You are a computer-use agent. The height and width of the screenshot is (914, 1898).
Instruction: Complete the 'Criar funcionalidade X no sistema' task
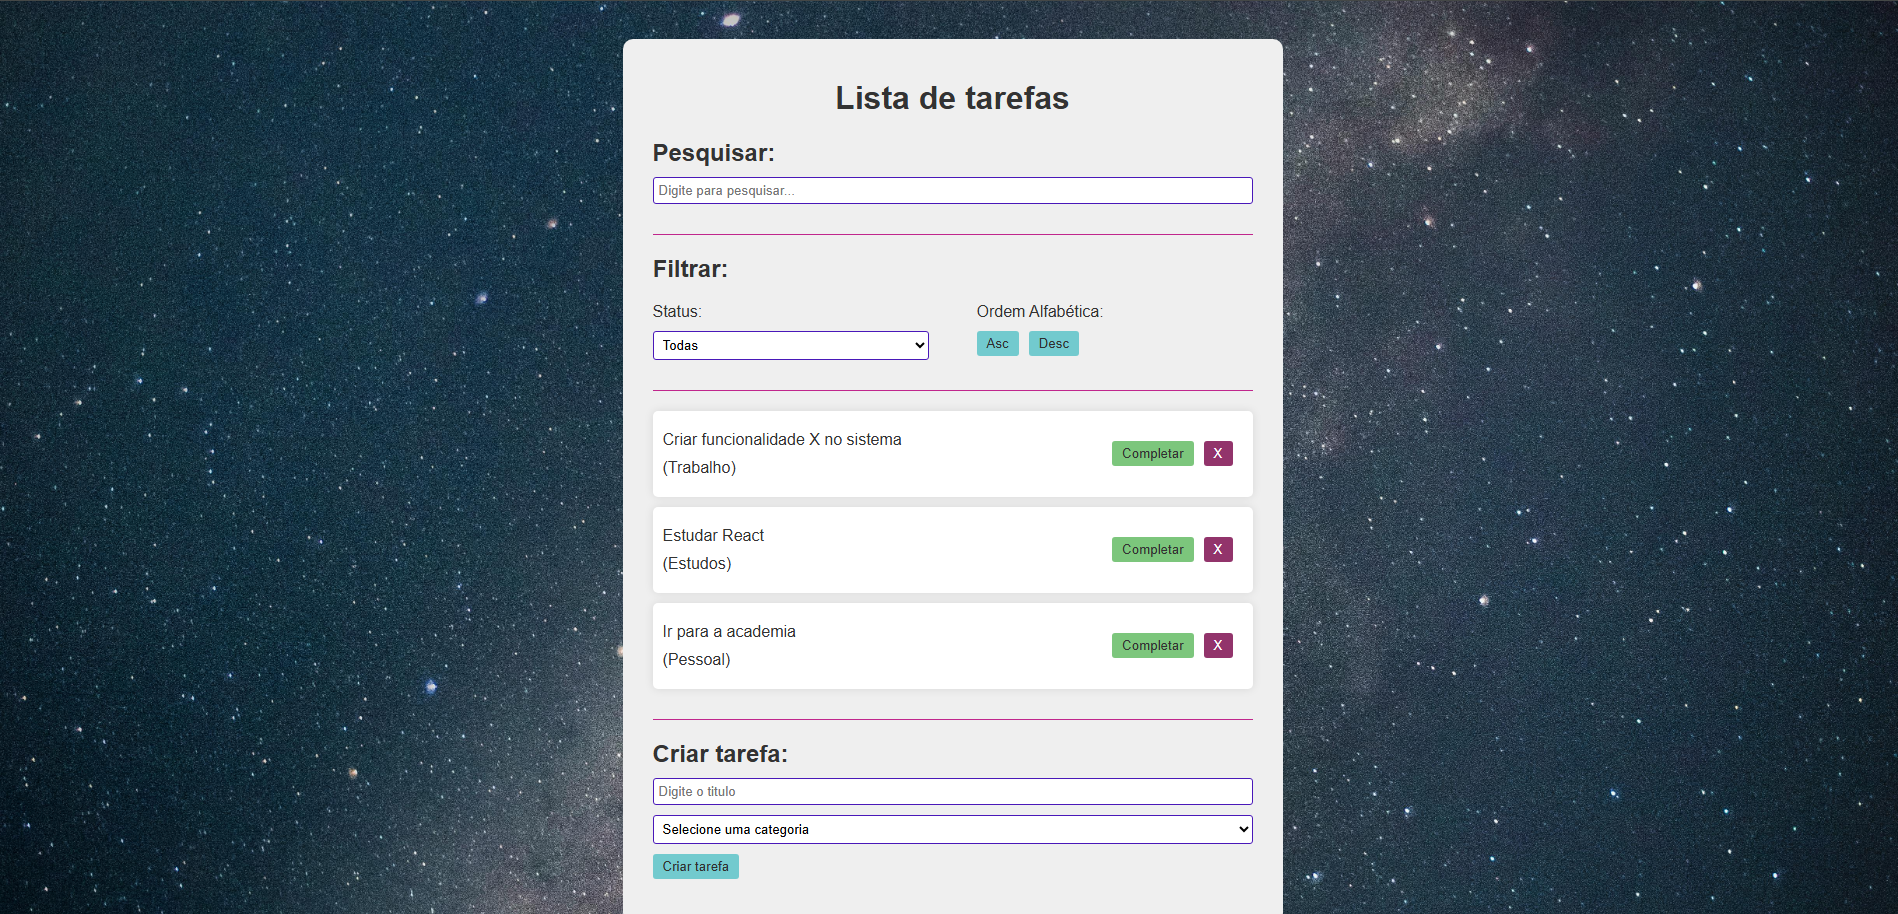coord(1151,453)
